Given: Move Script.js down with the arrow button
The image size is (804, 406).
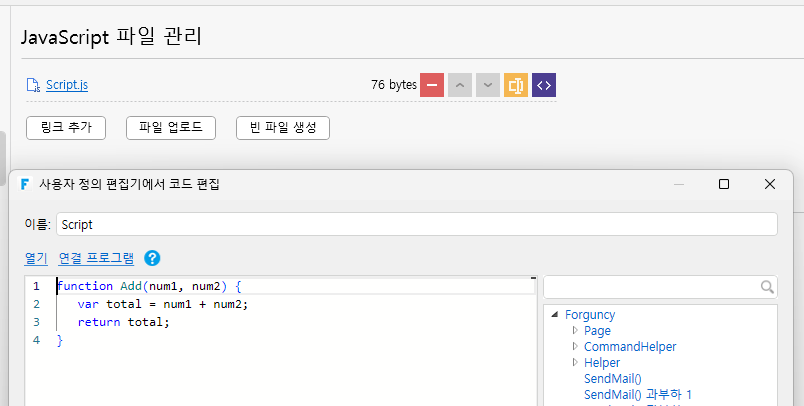Looking at the screenshot, I should tap(488, 85).
